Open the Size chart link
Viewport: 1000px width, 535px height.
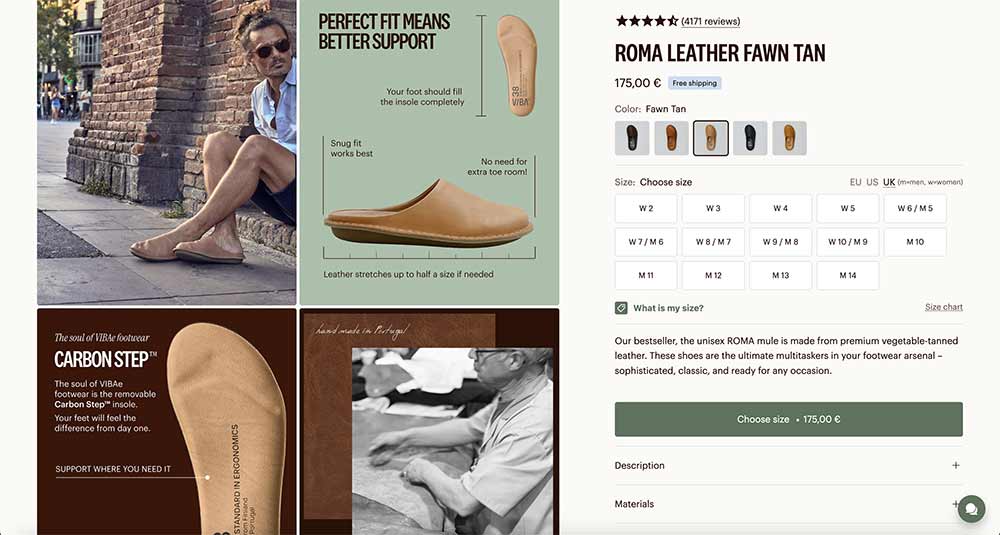[943, 307]
